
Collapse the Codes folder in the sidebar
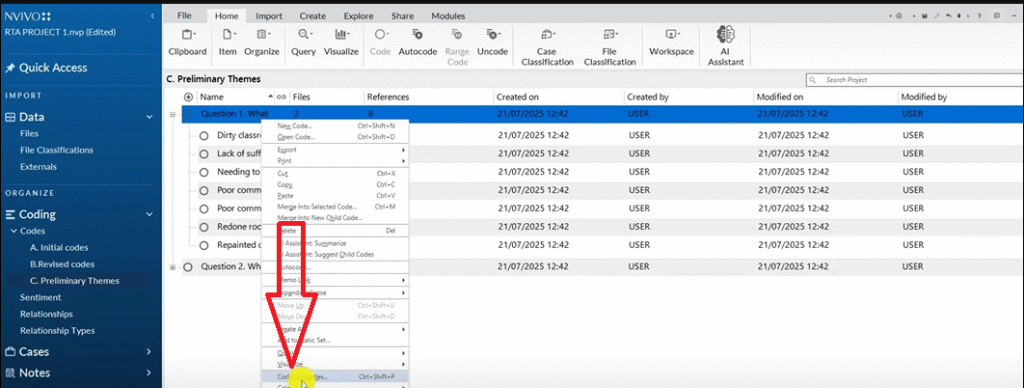coord(14,231)
